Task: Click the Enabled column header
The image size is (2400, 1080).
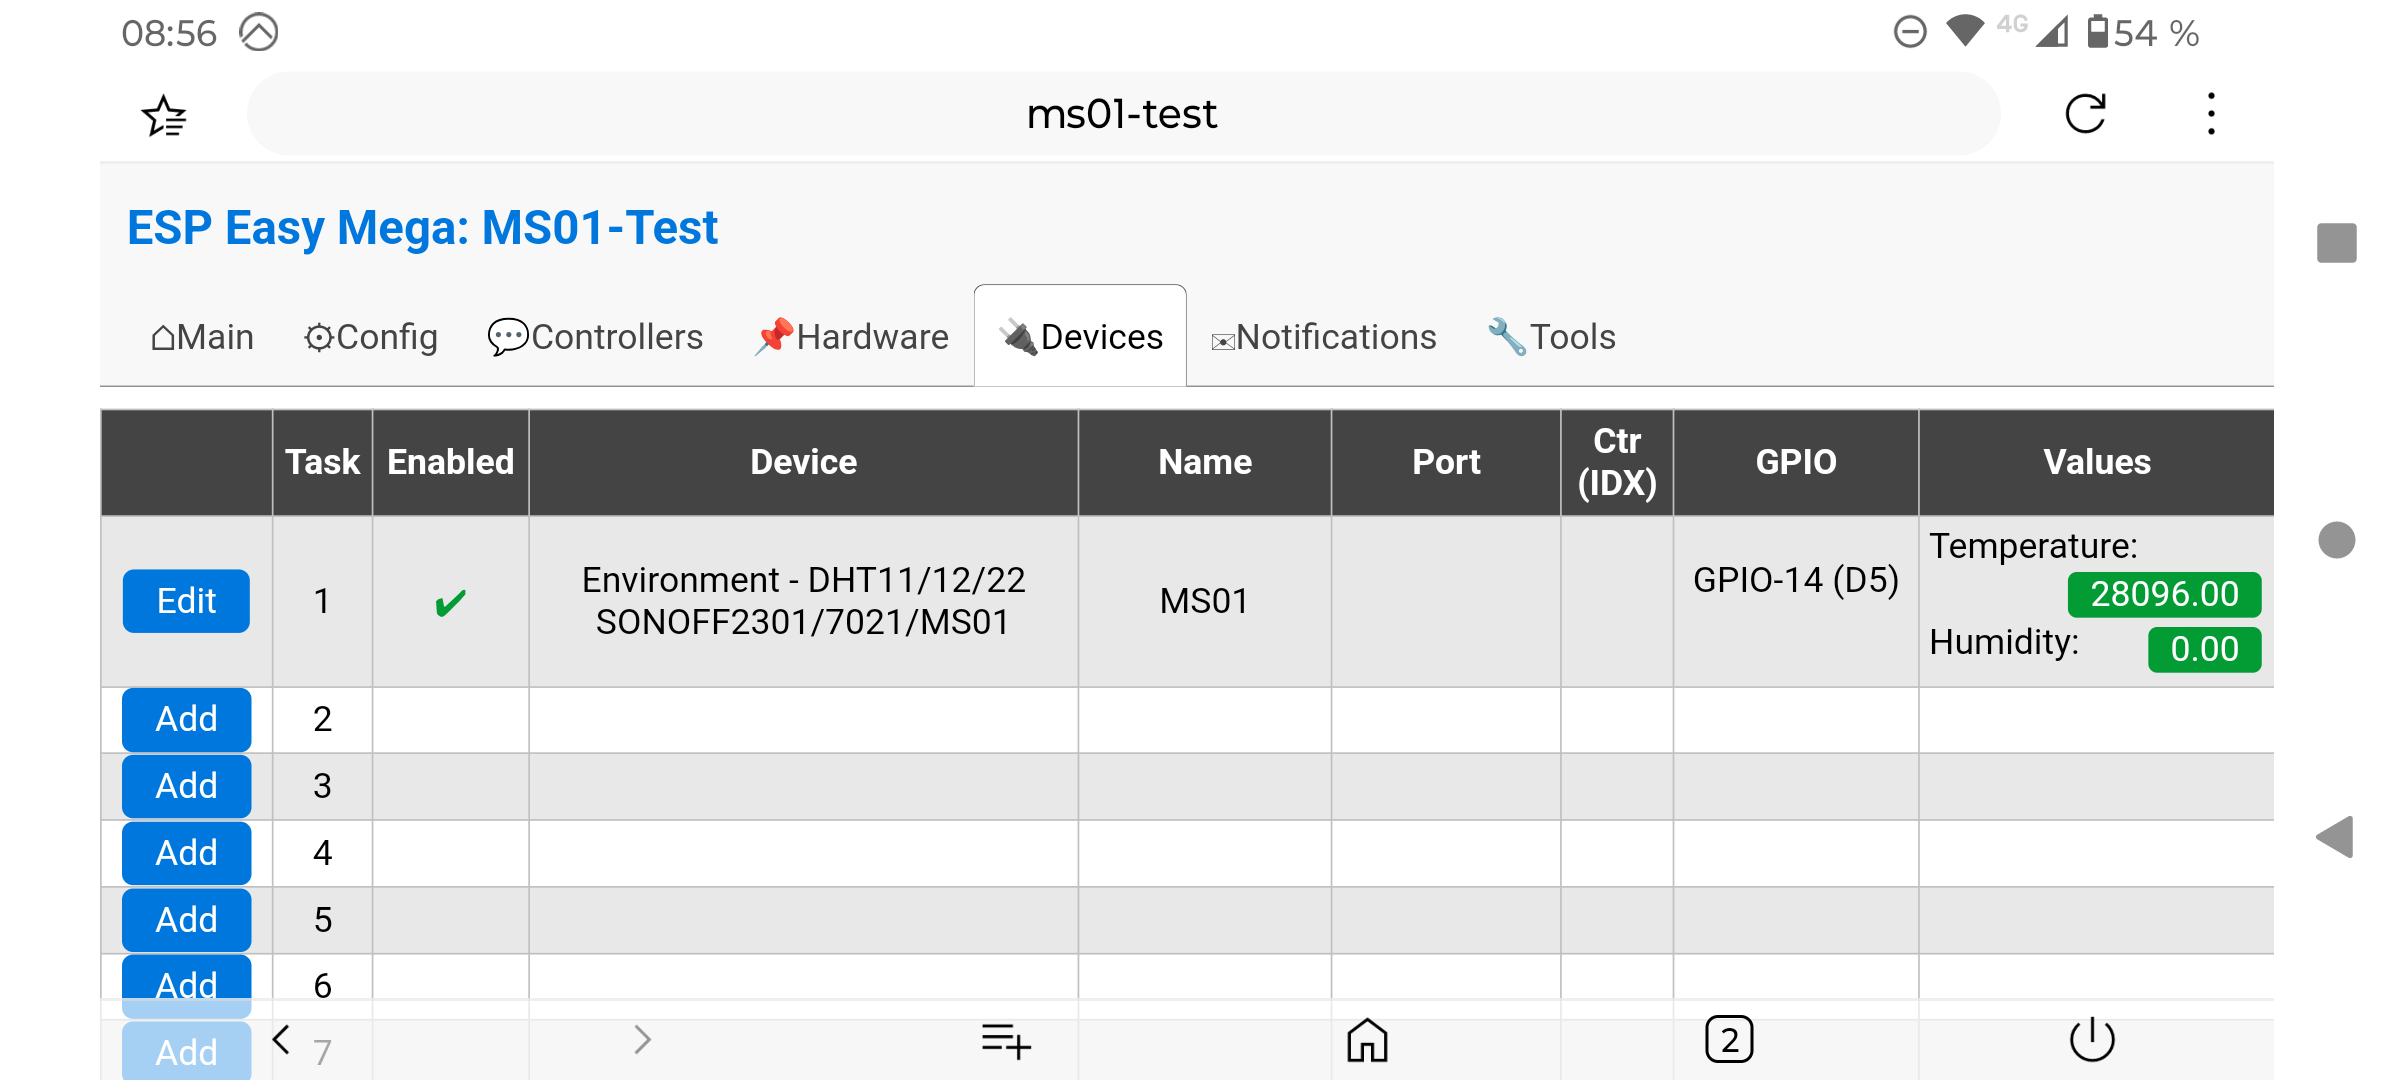Action: [451, 462]
